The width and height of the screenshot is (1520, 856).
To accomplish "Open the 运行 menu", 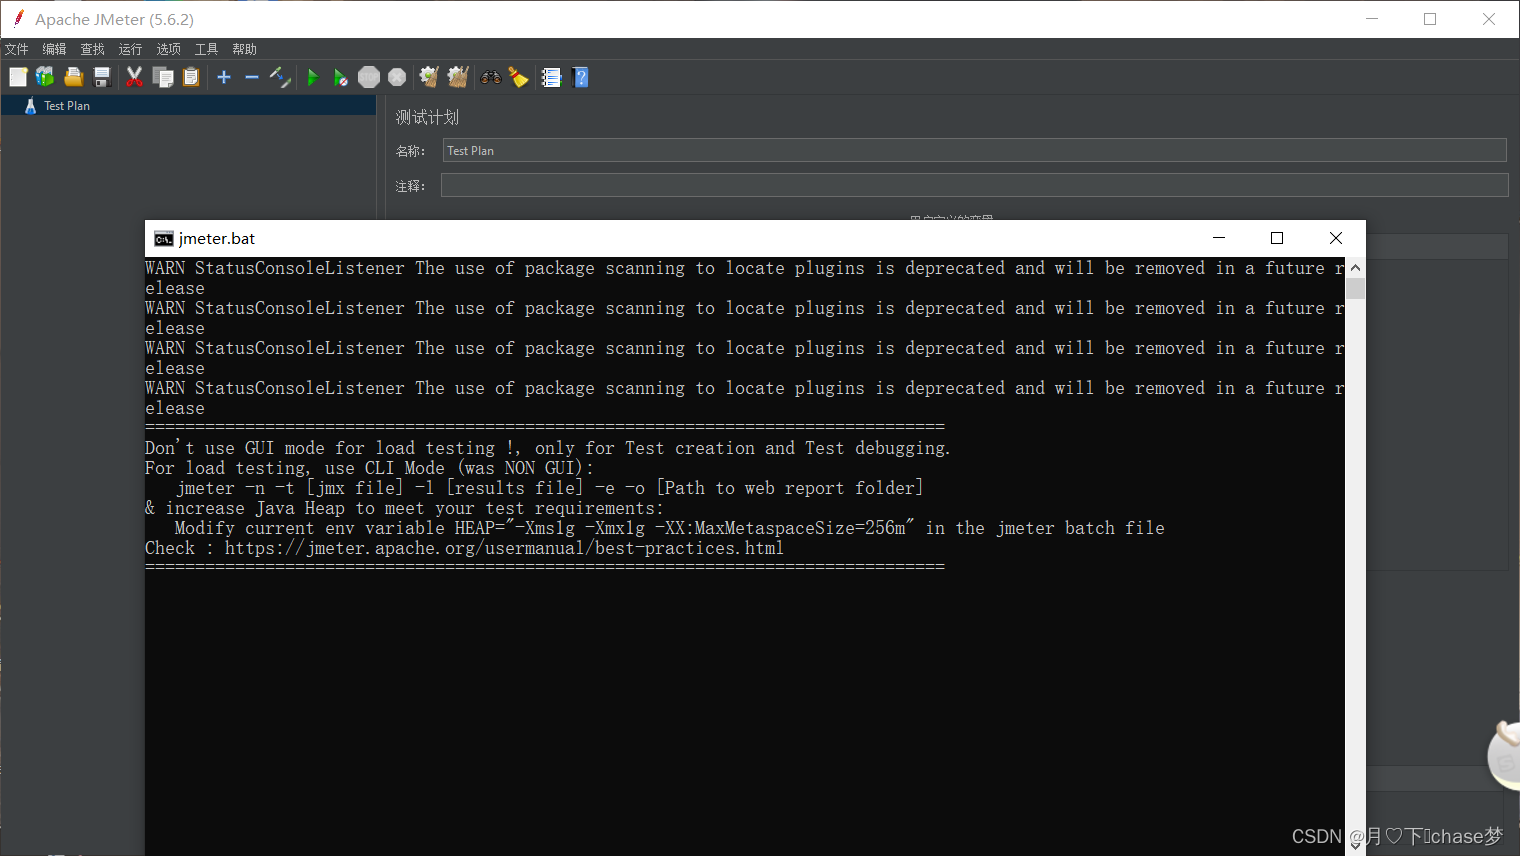I will coord(130,49).
